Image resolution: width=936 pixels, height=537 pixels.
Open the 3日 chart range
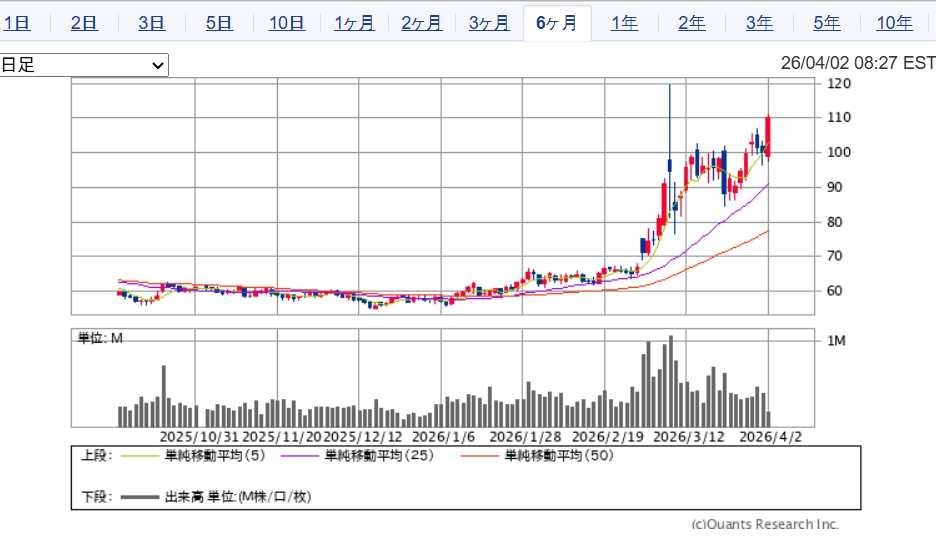coord(151,23)
